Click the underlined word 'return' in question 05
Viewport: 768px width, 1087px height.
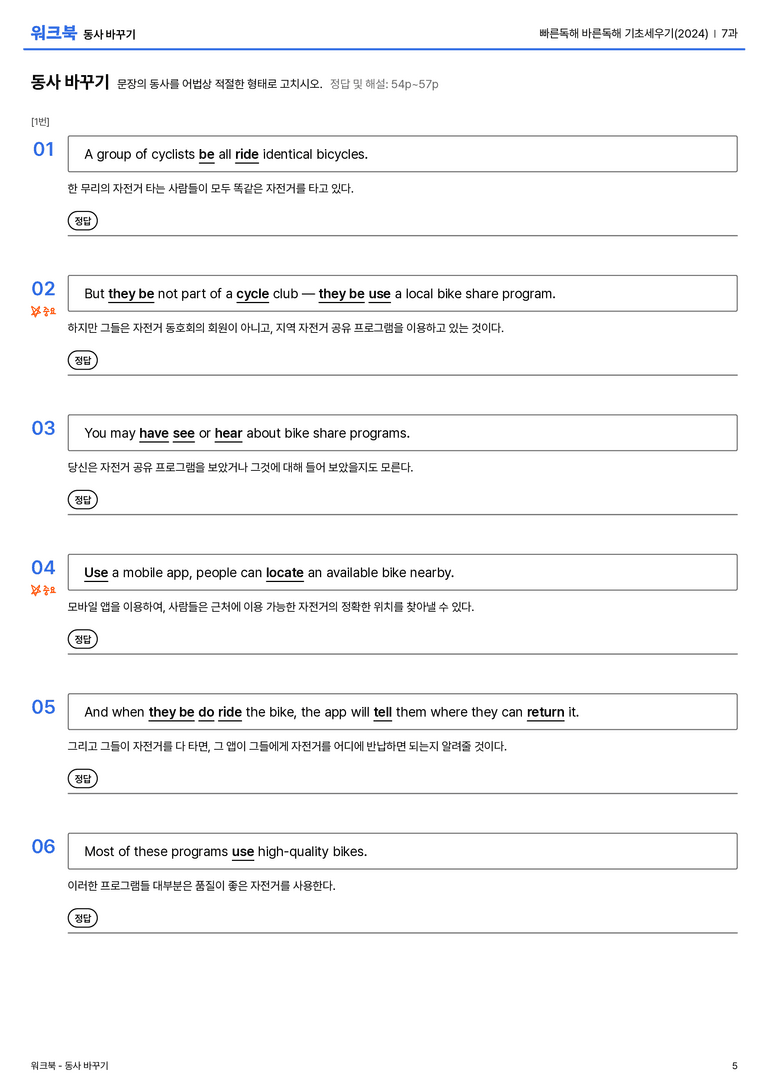click(546, 712)
